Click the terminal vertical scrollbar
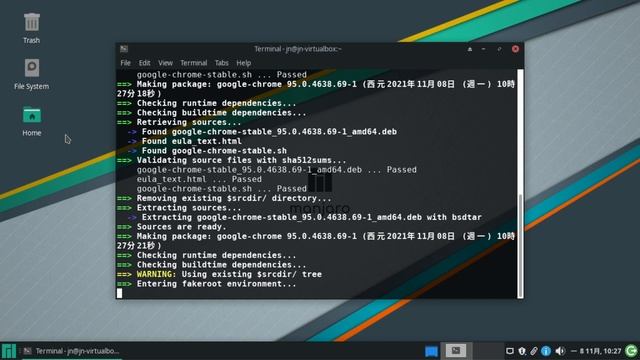 tap(520, 184)
